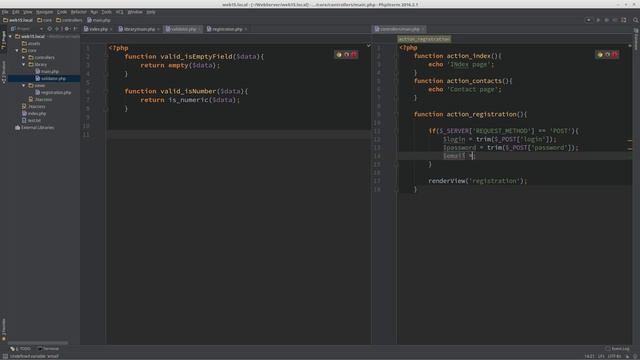Click the Run button in toolbar

tap(598, 20)
